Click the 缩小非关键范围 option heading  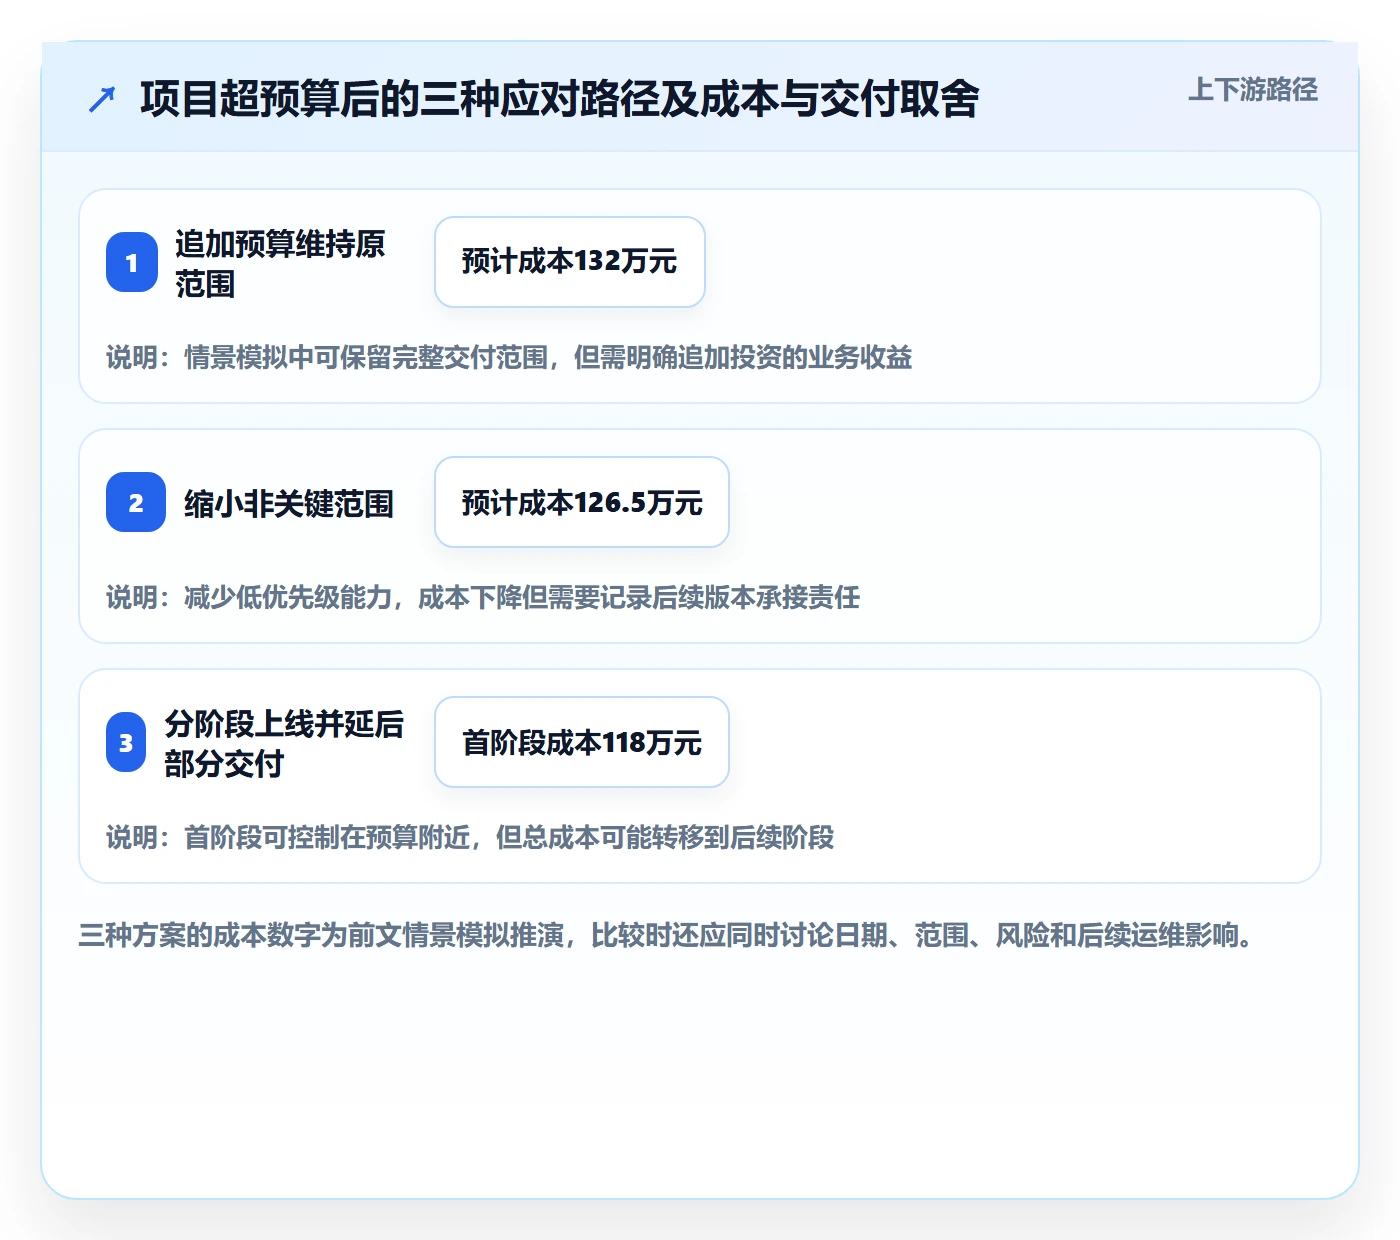coord(289,503)
